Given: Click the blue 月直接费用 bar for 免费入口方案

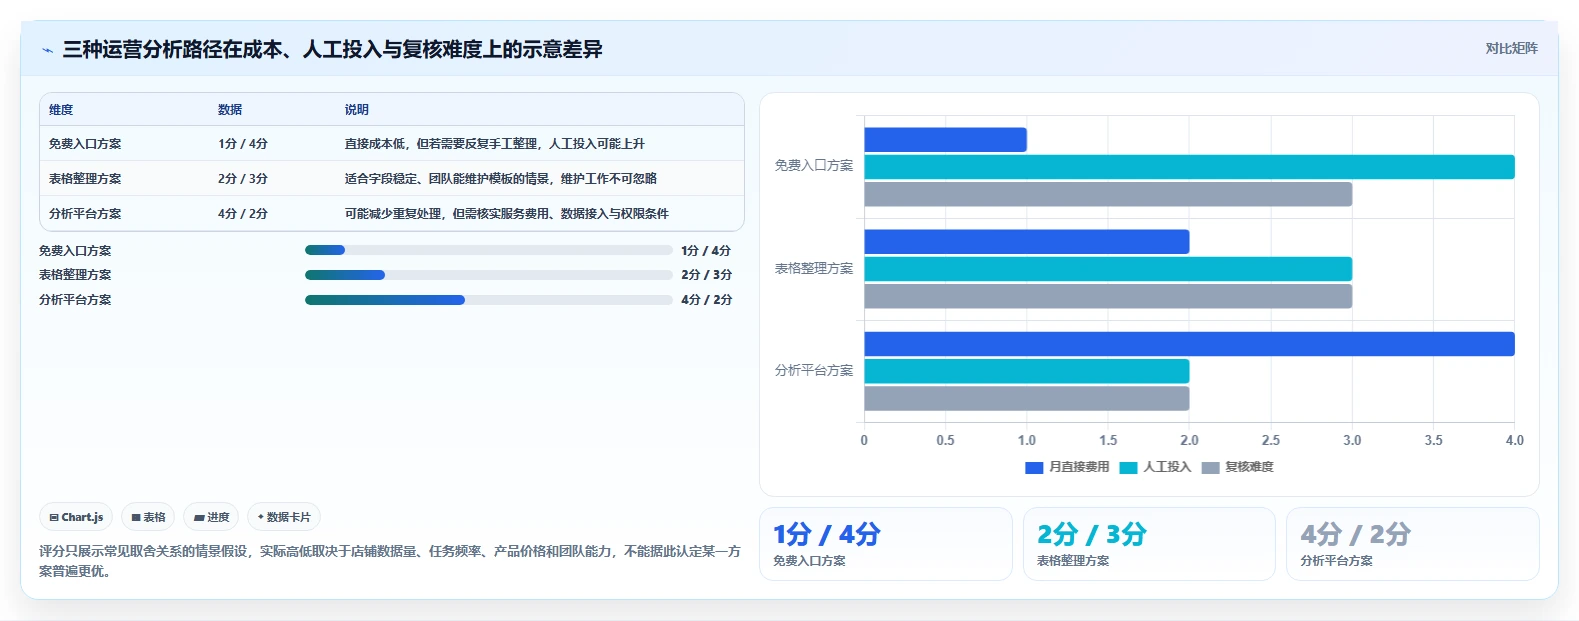Looking at the screenshot, I should [x=945, y=140].
